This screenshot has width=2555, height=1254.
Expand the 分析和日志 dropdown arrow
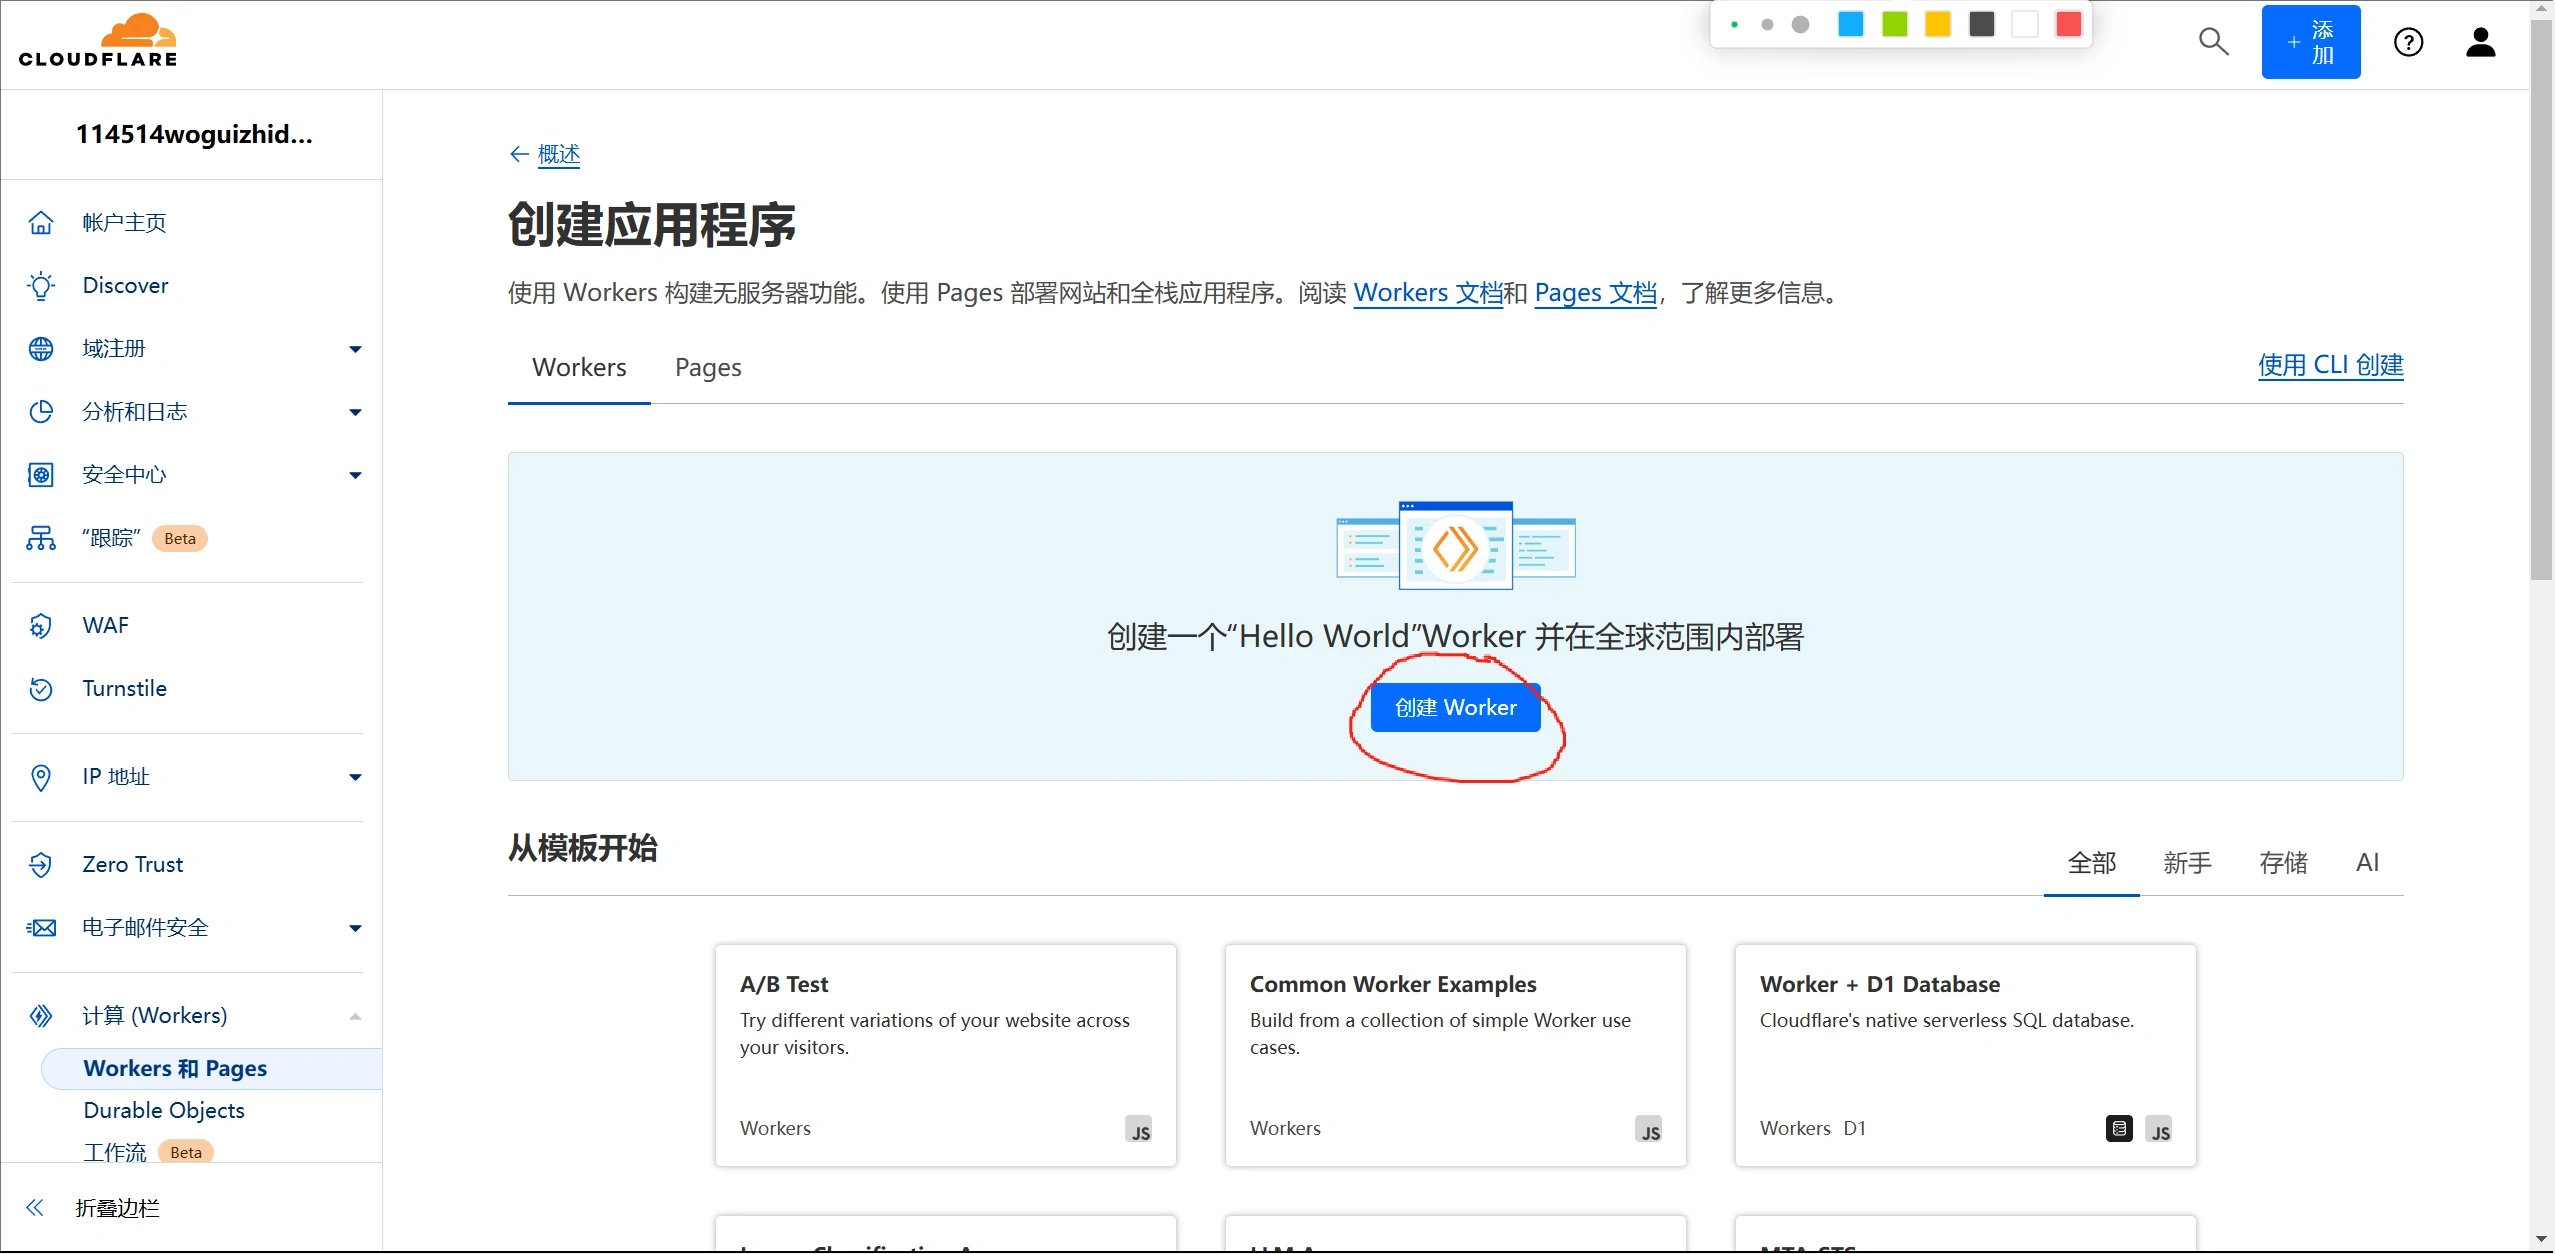(x=355, y=412)
